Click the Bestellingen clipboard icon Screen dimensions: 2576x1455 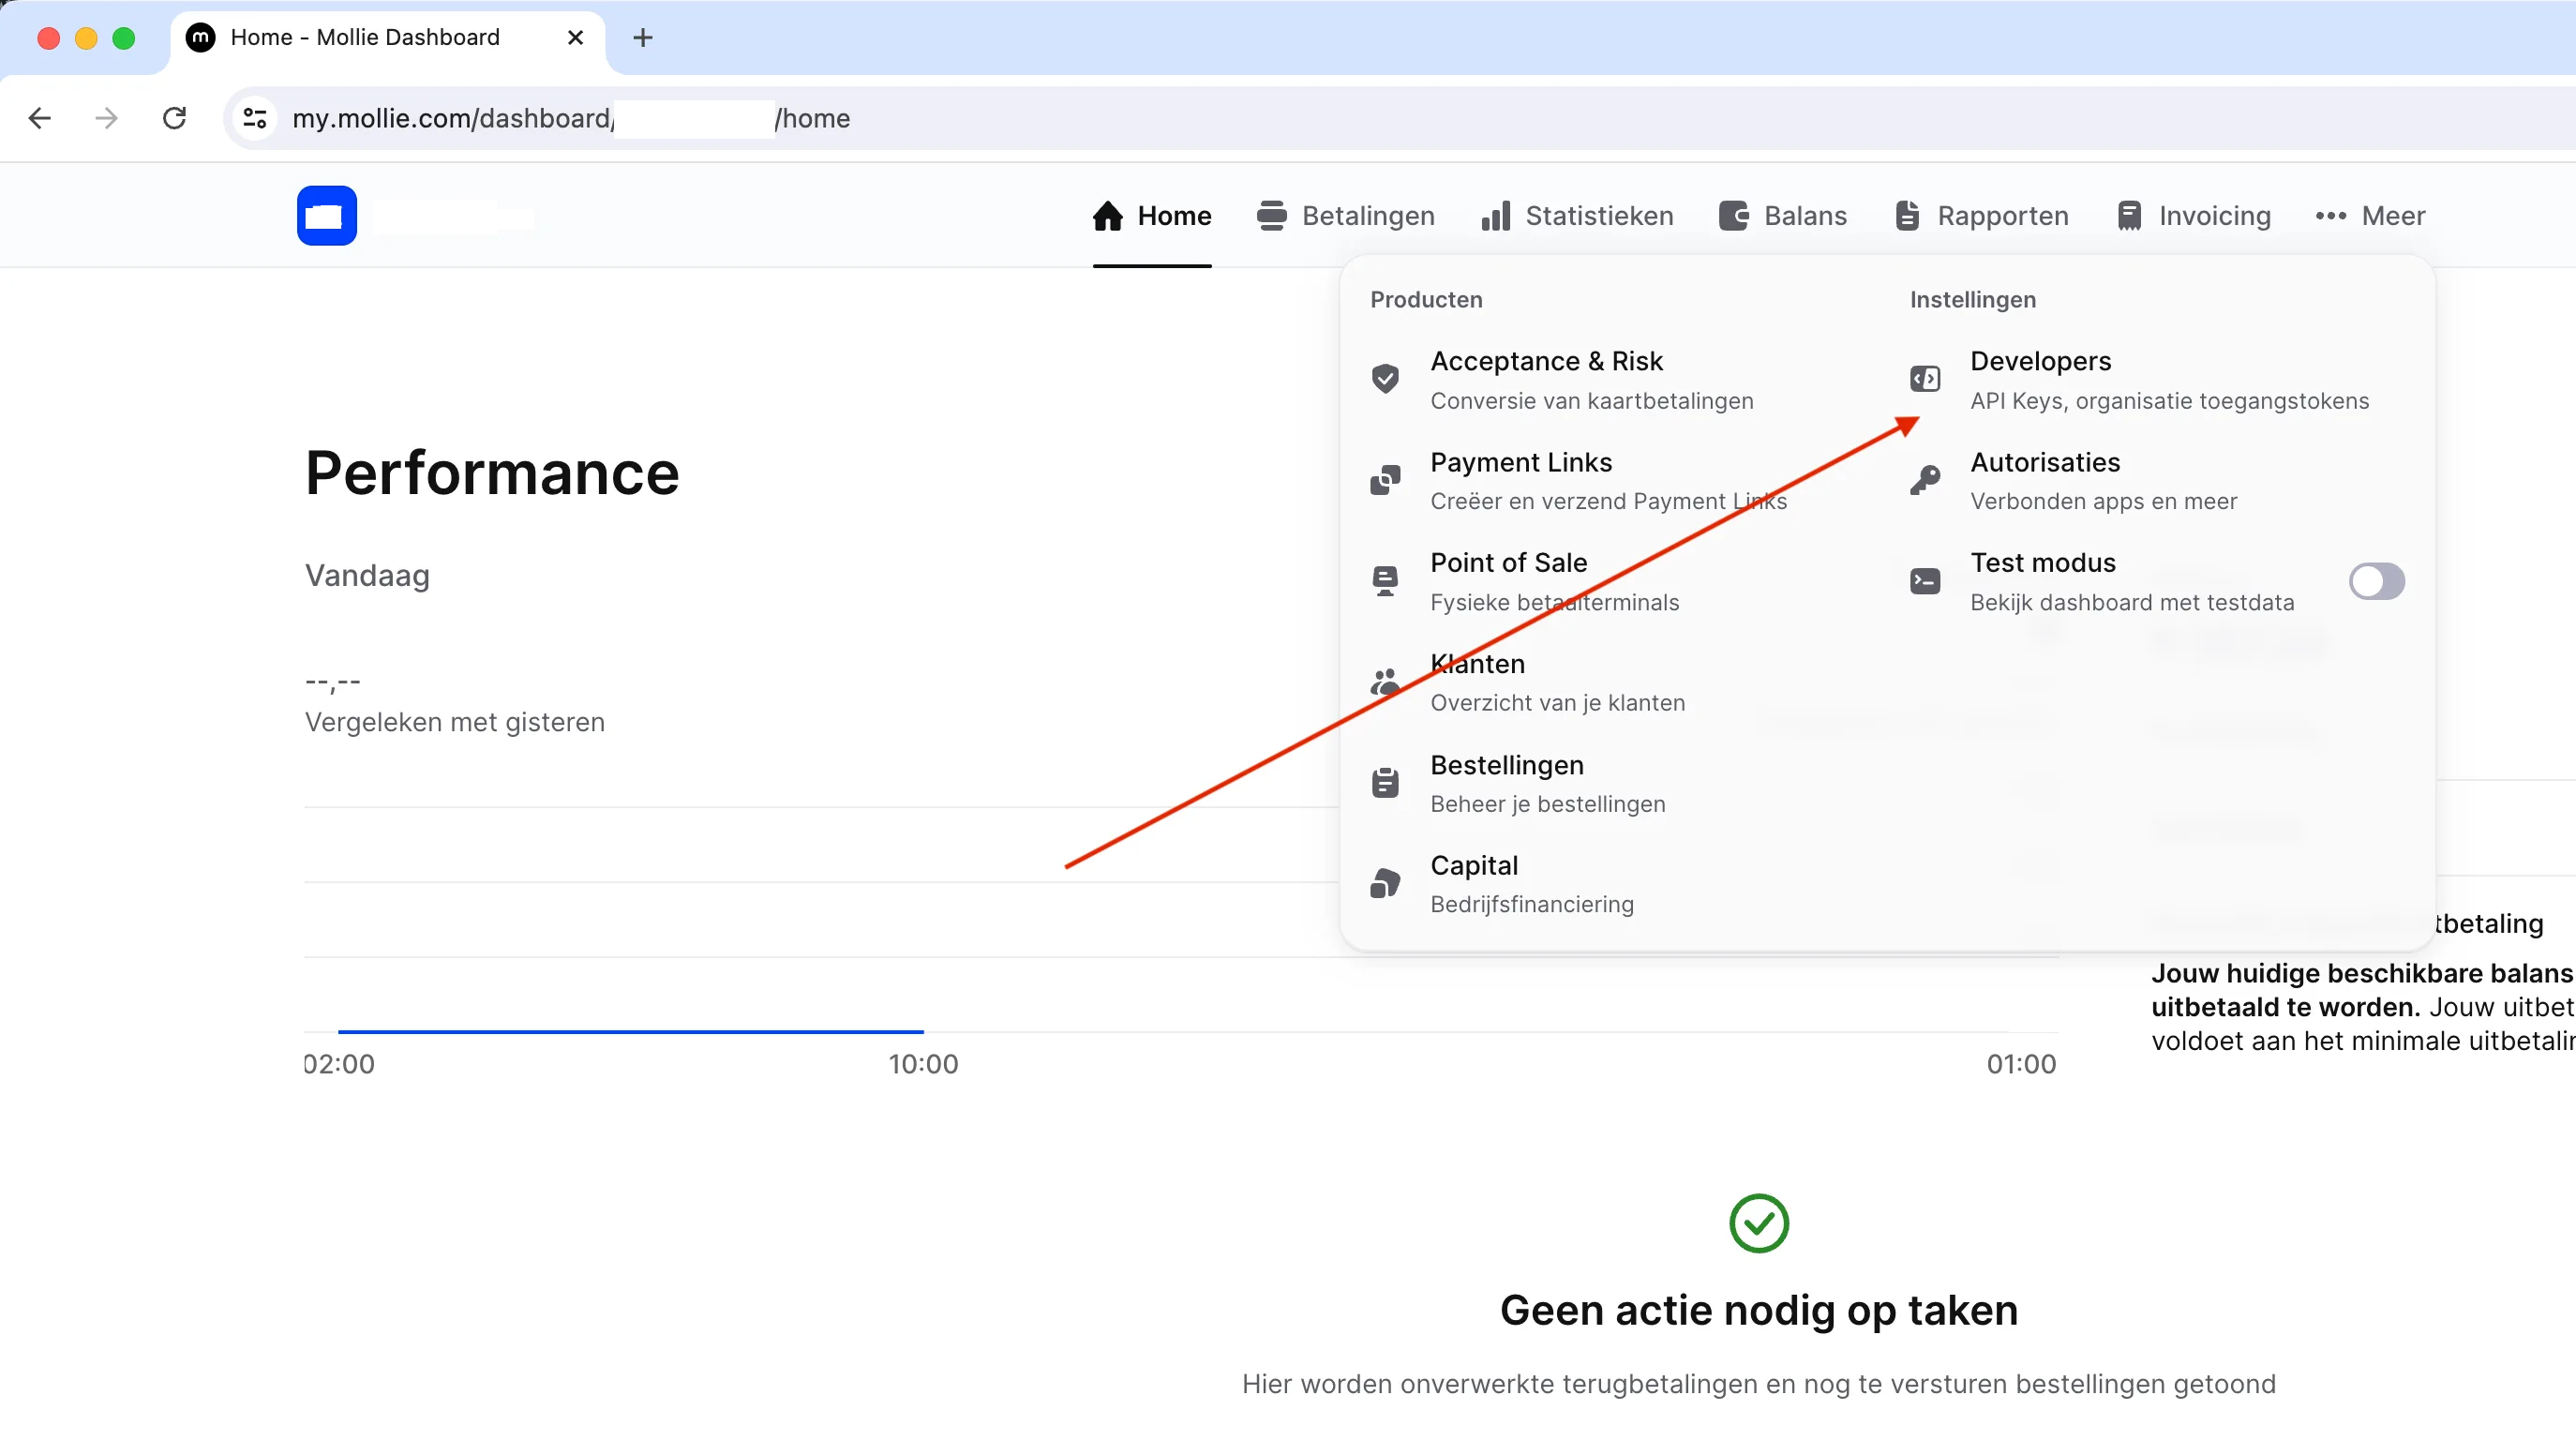point(1385,783)
